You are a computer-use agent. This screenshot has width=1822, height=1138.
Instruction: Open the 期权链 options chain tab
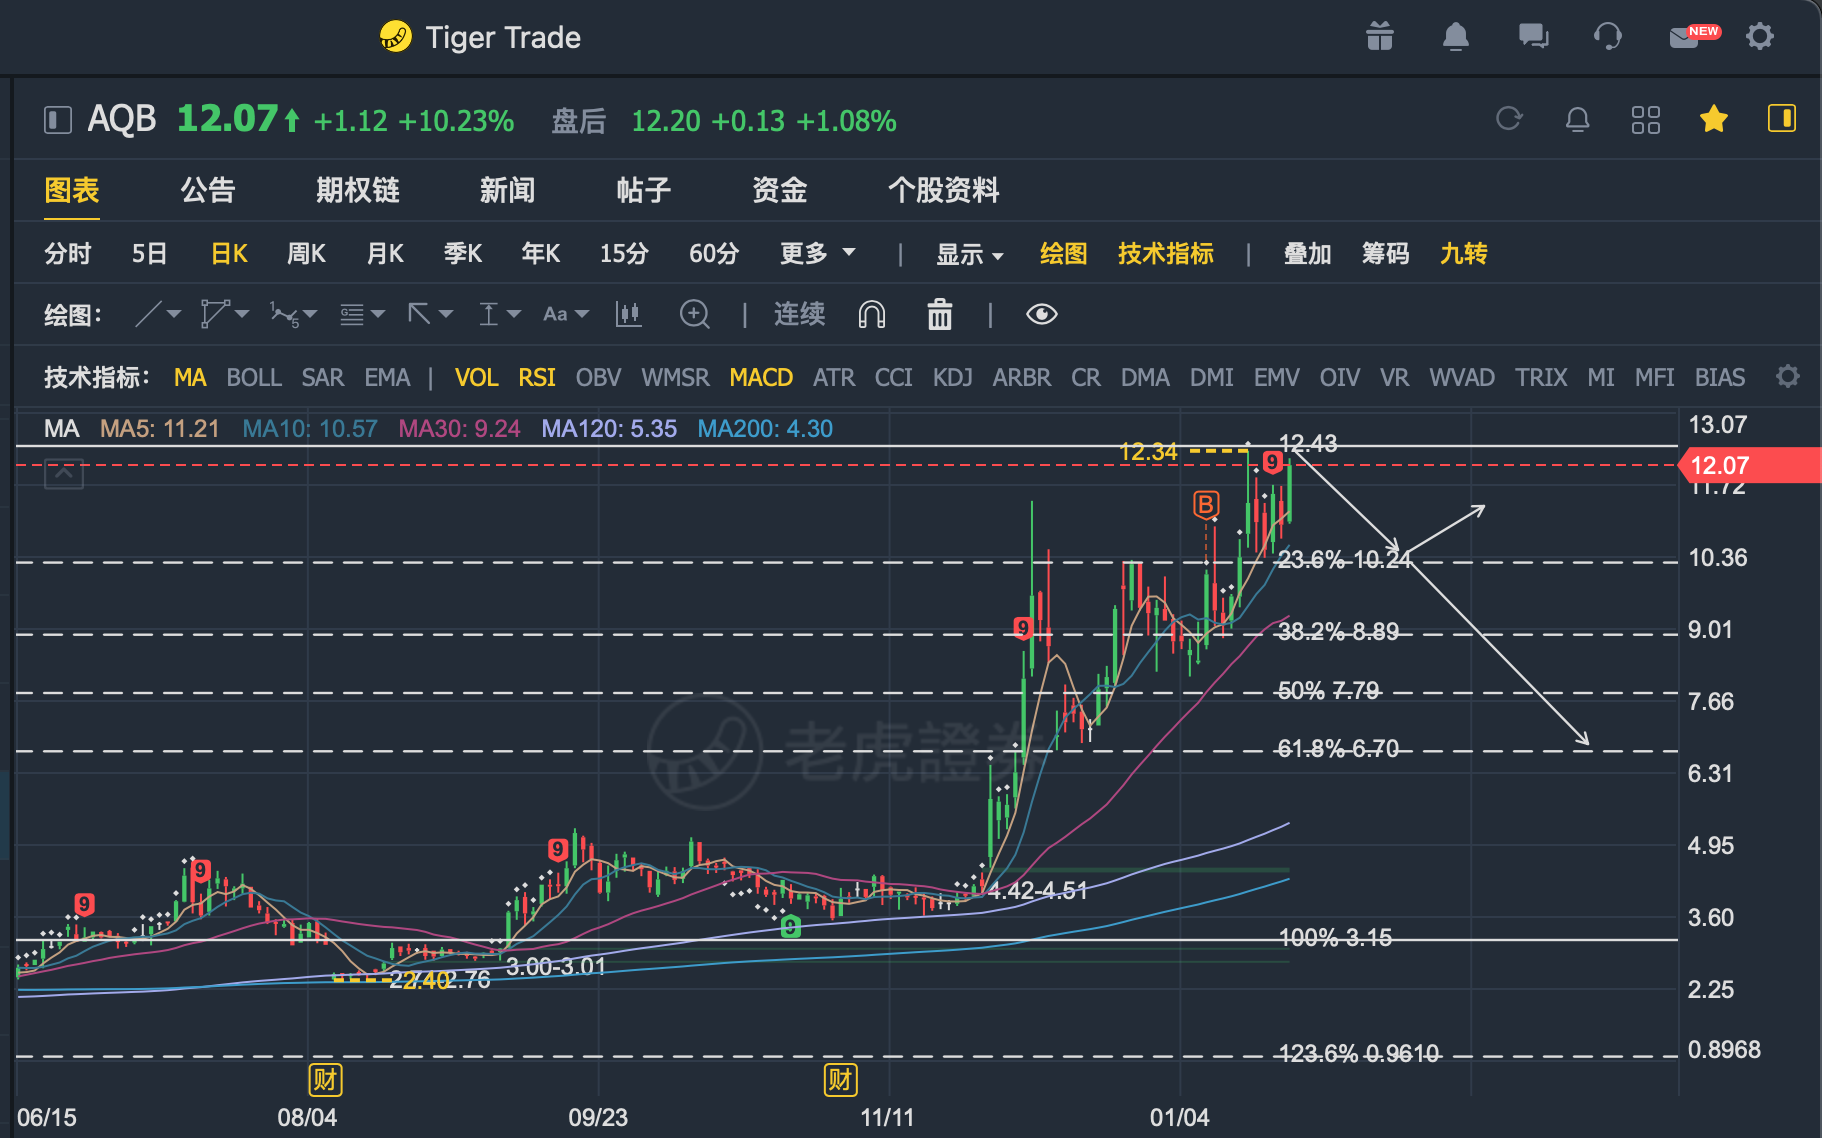(x=357, y=190)
